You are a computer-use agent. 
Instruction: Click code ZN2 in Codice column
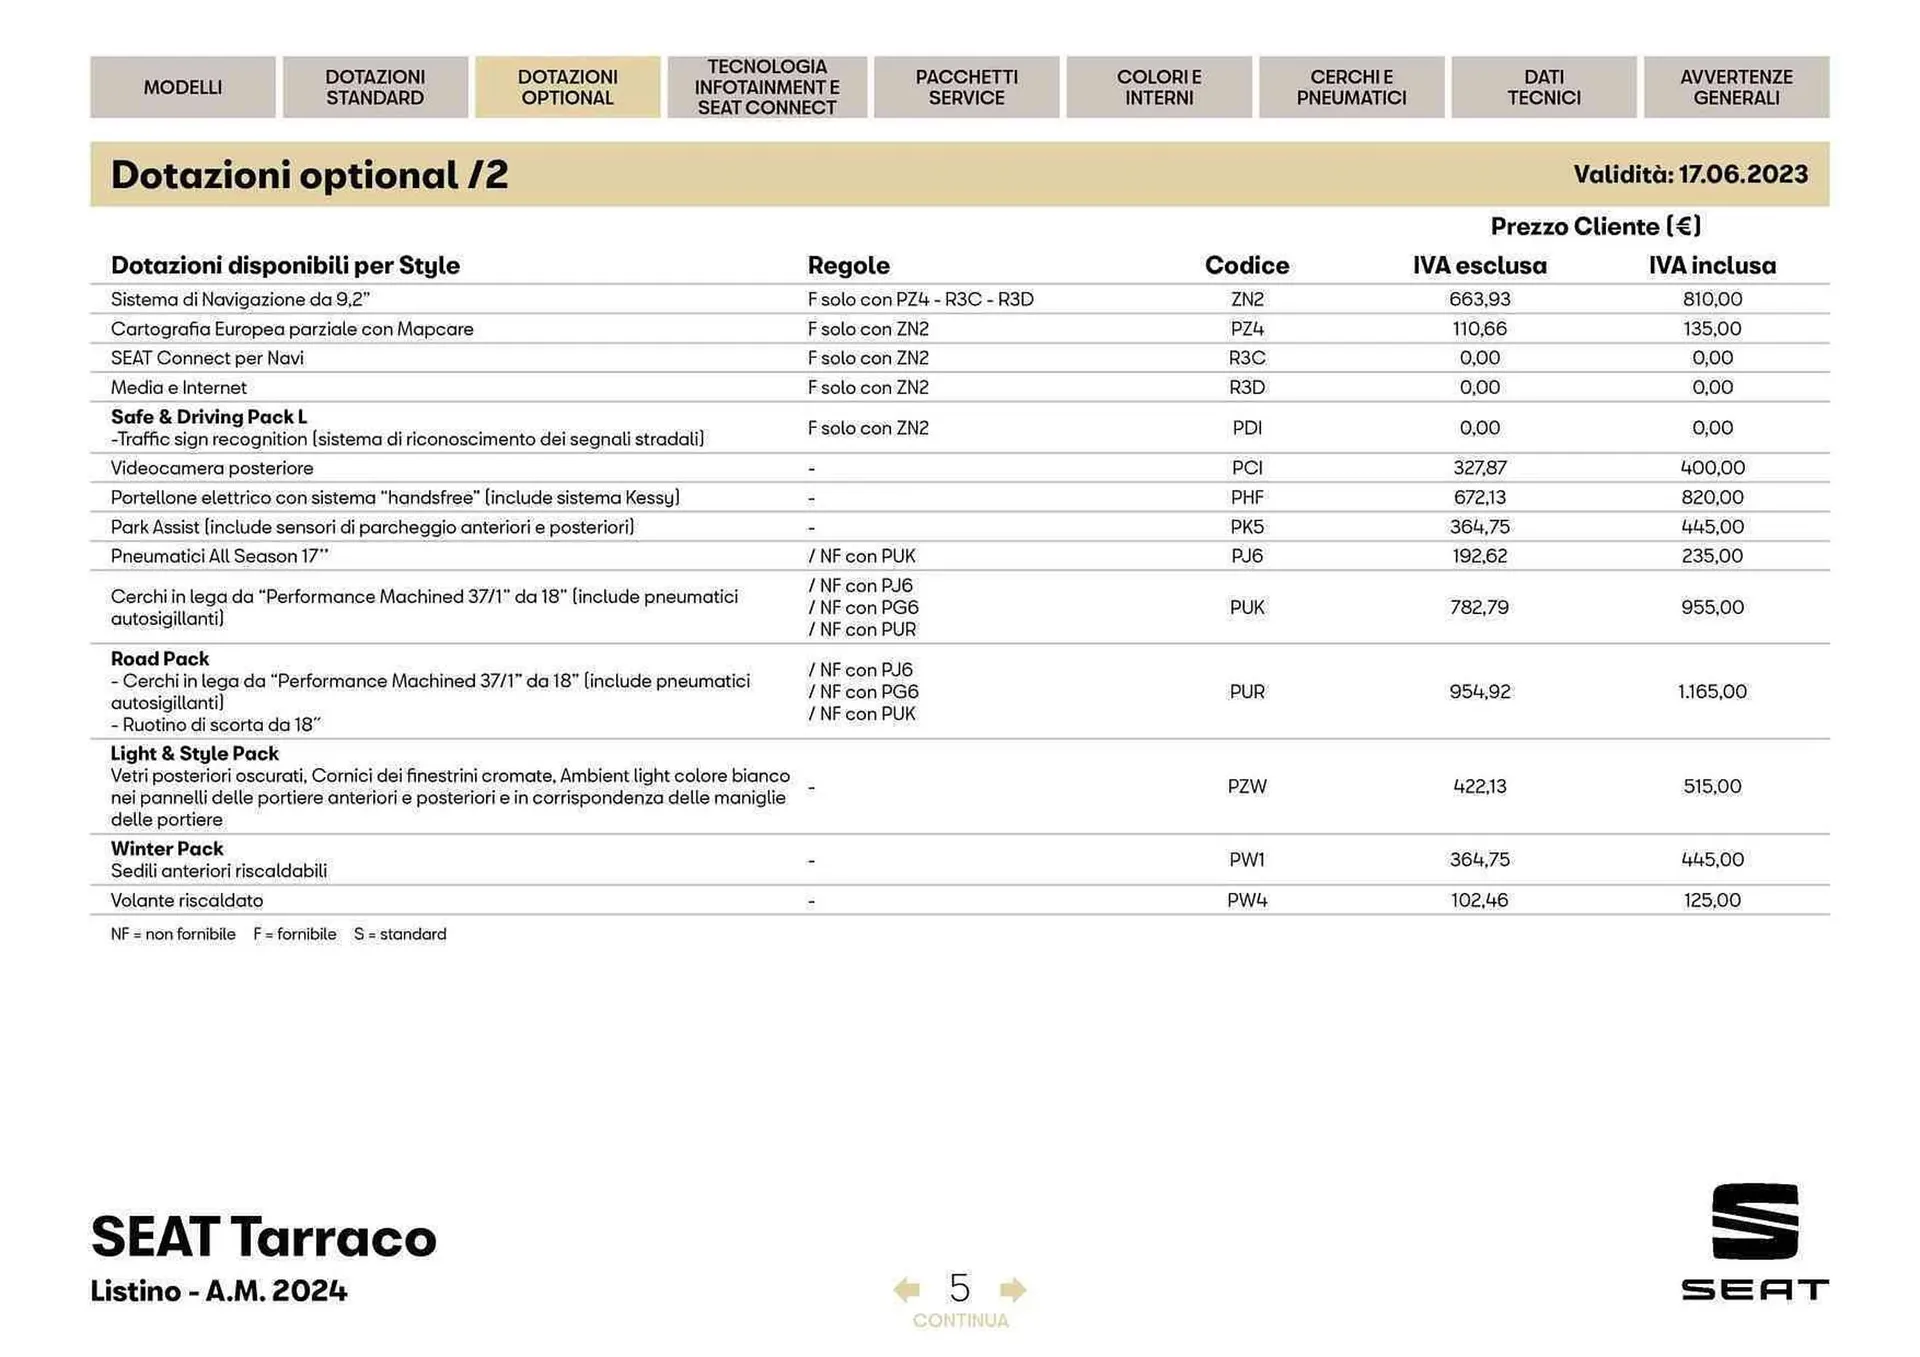coord(1247,299)
